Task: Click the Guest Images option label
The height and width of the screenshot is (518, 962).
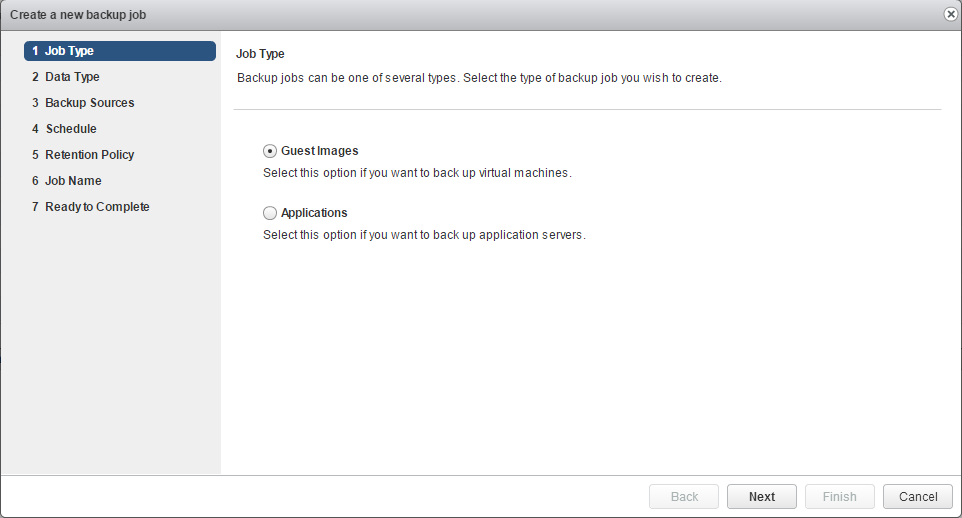Action: pos(319,151)
